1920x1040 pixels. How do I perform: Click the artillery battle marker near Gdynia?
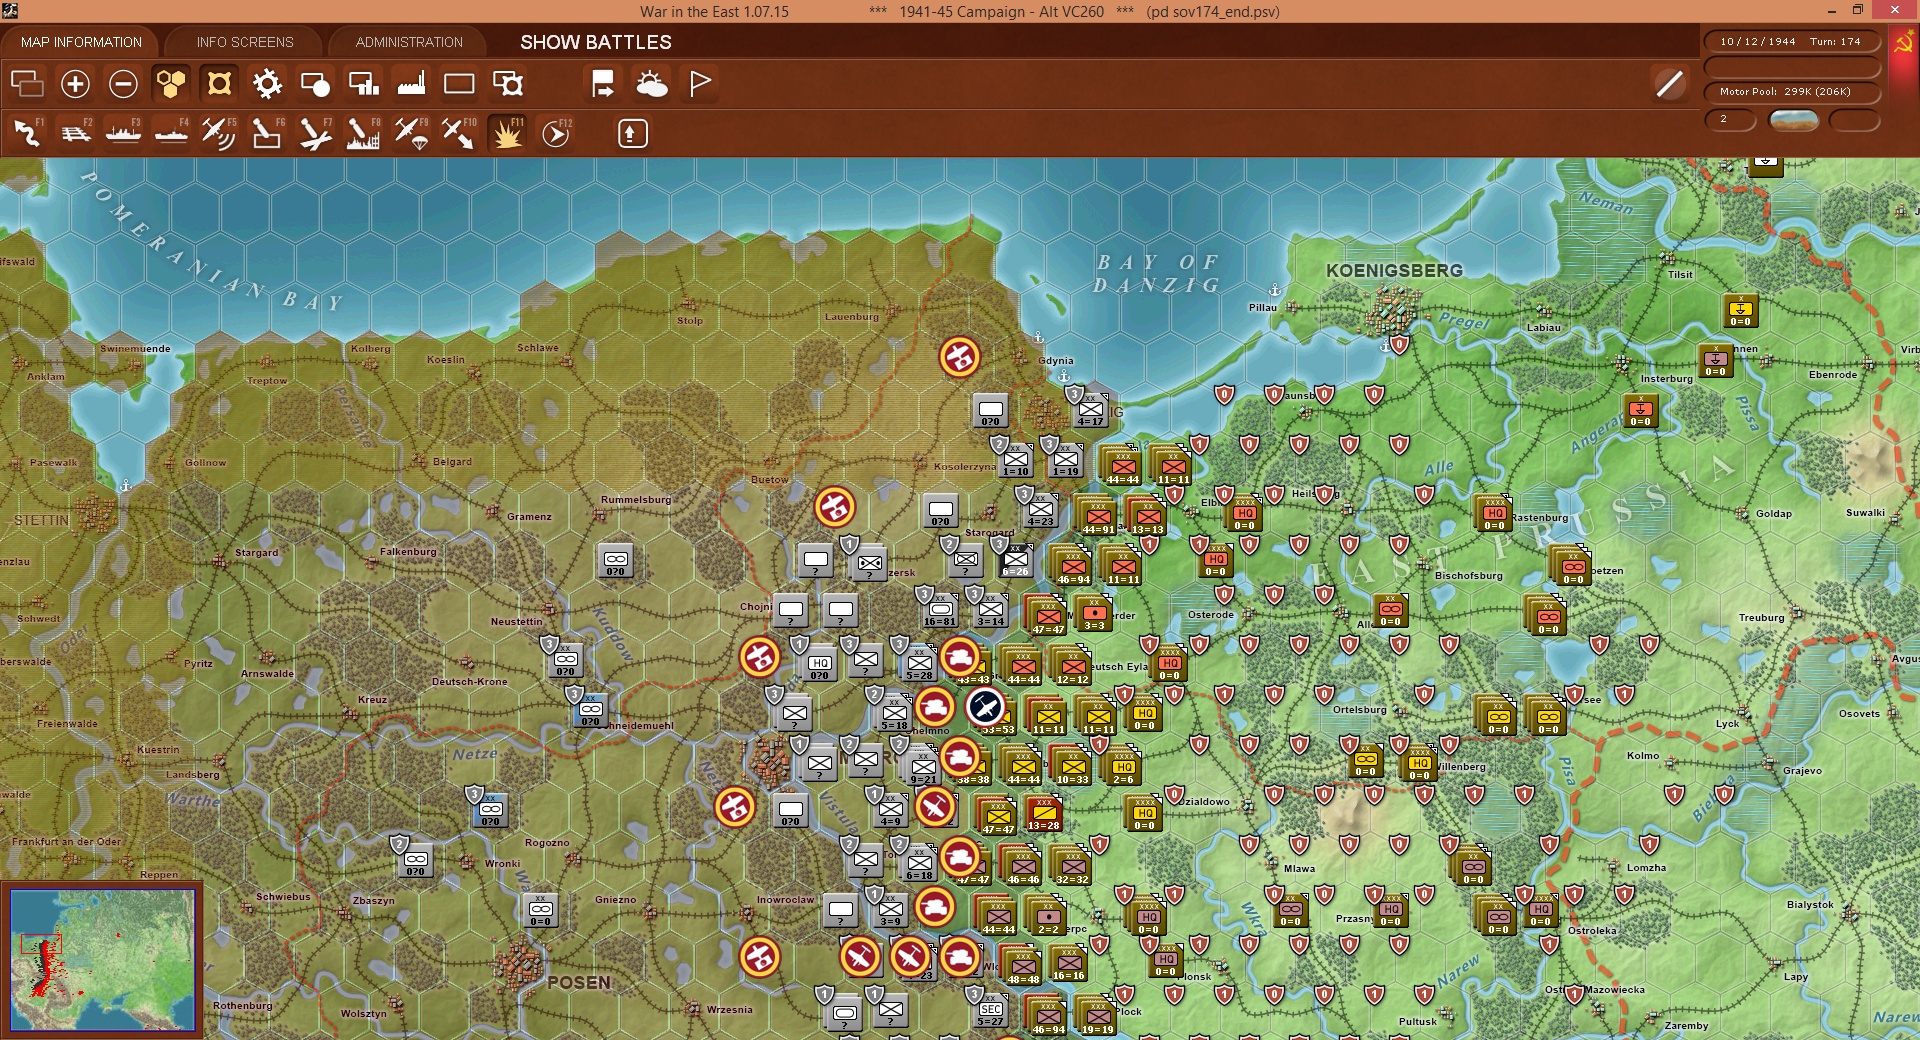(x=960, y=357)
